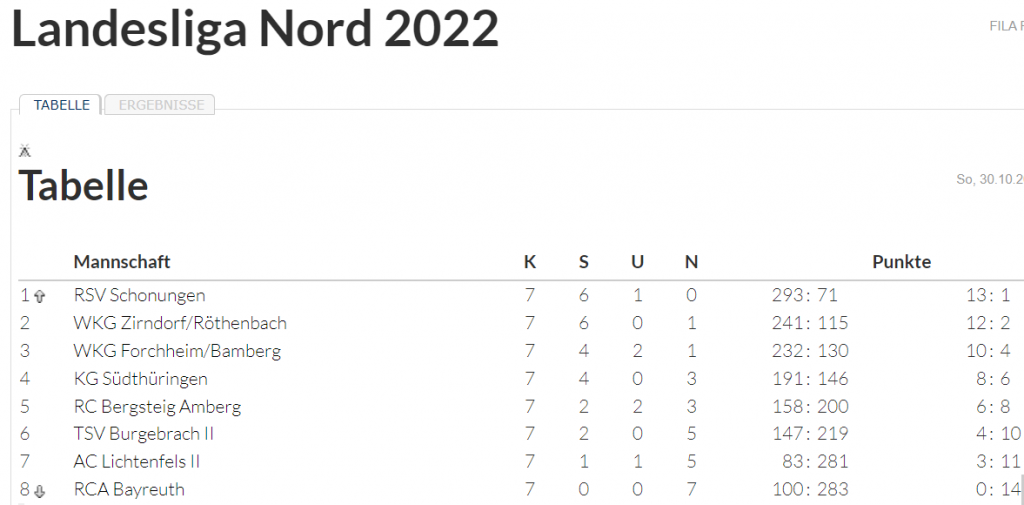Open the AC Lichtenfels II entry

(137, 462)
